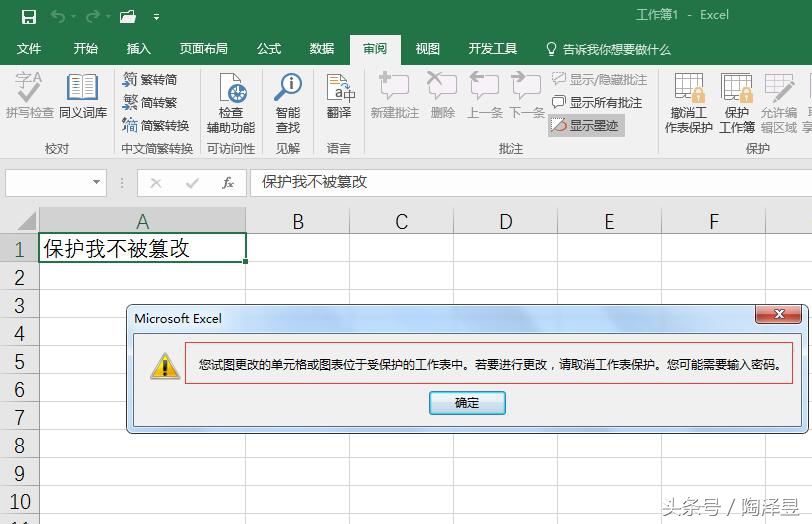Select column C header
Image resolution: width=812 pixels, height=524 pixels.
(x=401, y=221)
